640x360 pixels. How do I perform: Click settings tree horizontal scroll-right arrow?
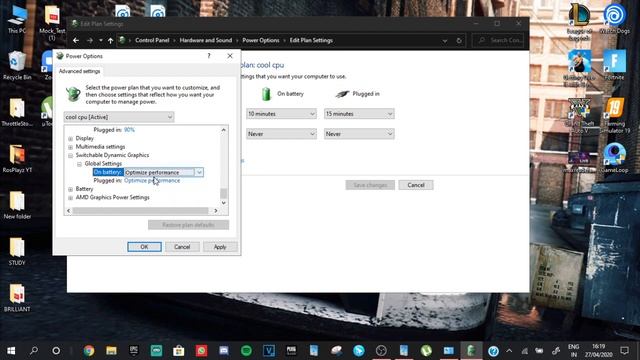tap(216, 211)
